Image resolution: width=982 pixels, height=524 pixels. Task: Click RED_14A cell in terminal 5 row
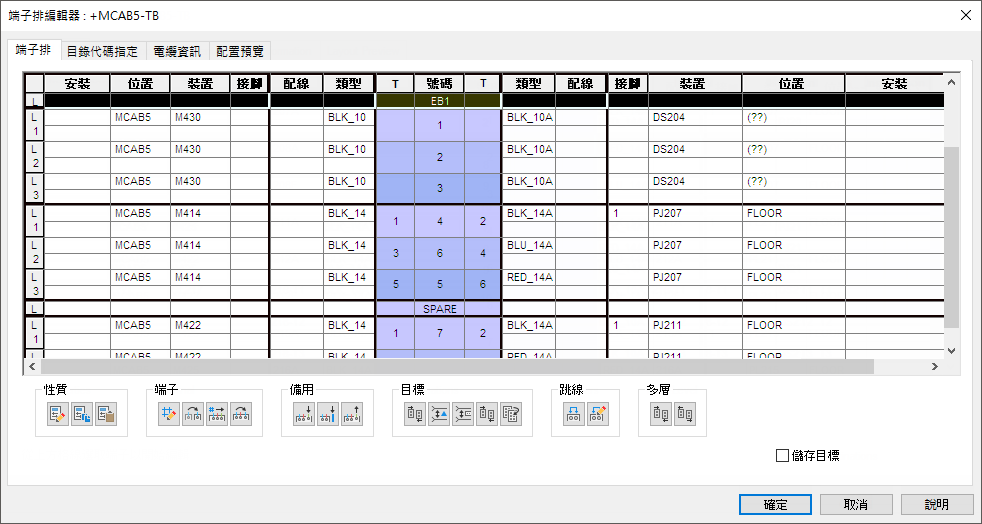click(529, 277)
